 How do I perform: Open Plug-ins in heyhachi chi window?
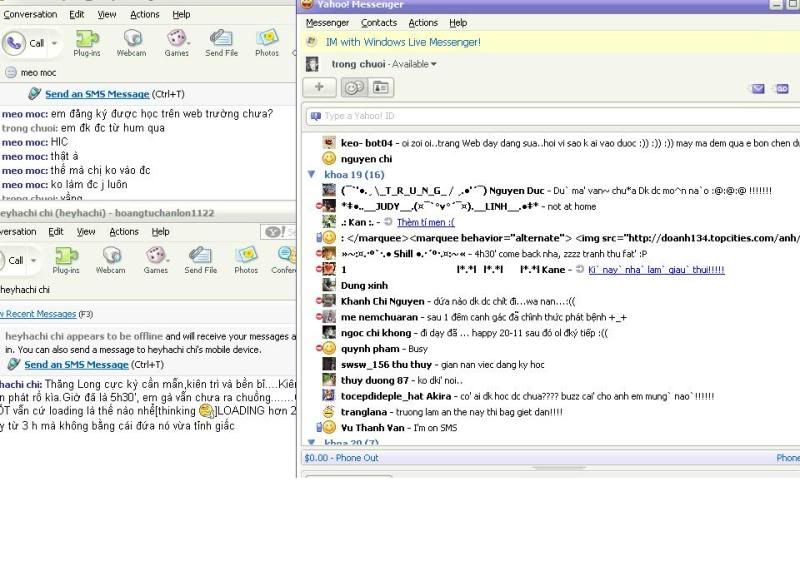[x=66, y=260]
